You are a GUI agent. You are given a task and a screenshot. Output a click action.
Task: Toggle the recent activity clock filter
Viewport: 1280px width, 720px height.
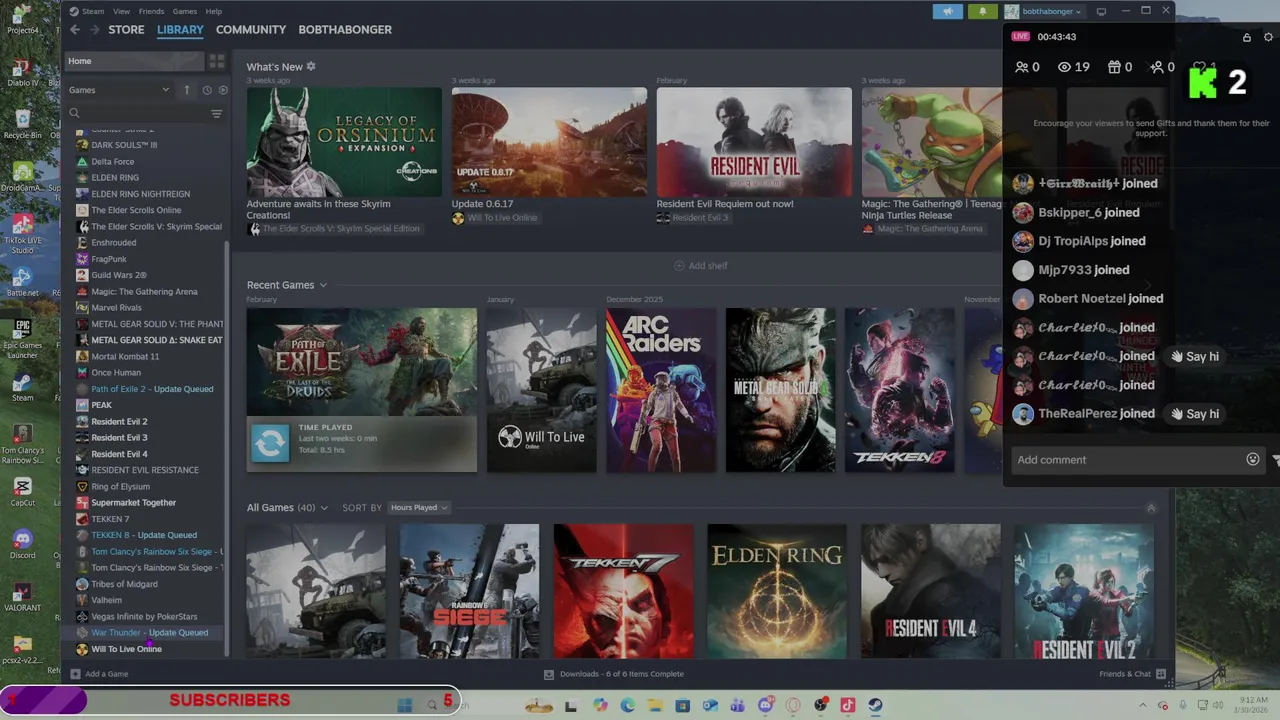tap(207, 90)
